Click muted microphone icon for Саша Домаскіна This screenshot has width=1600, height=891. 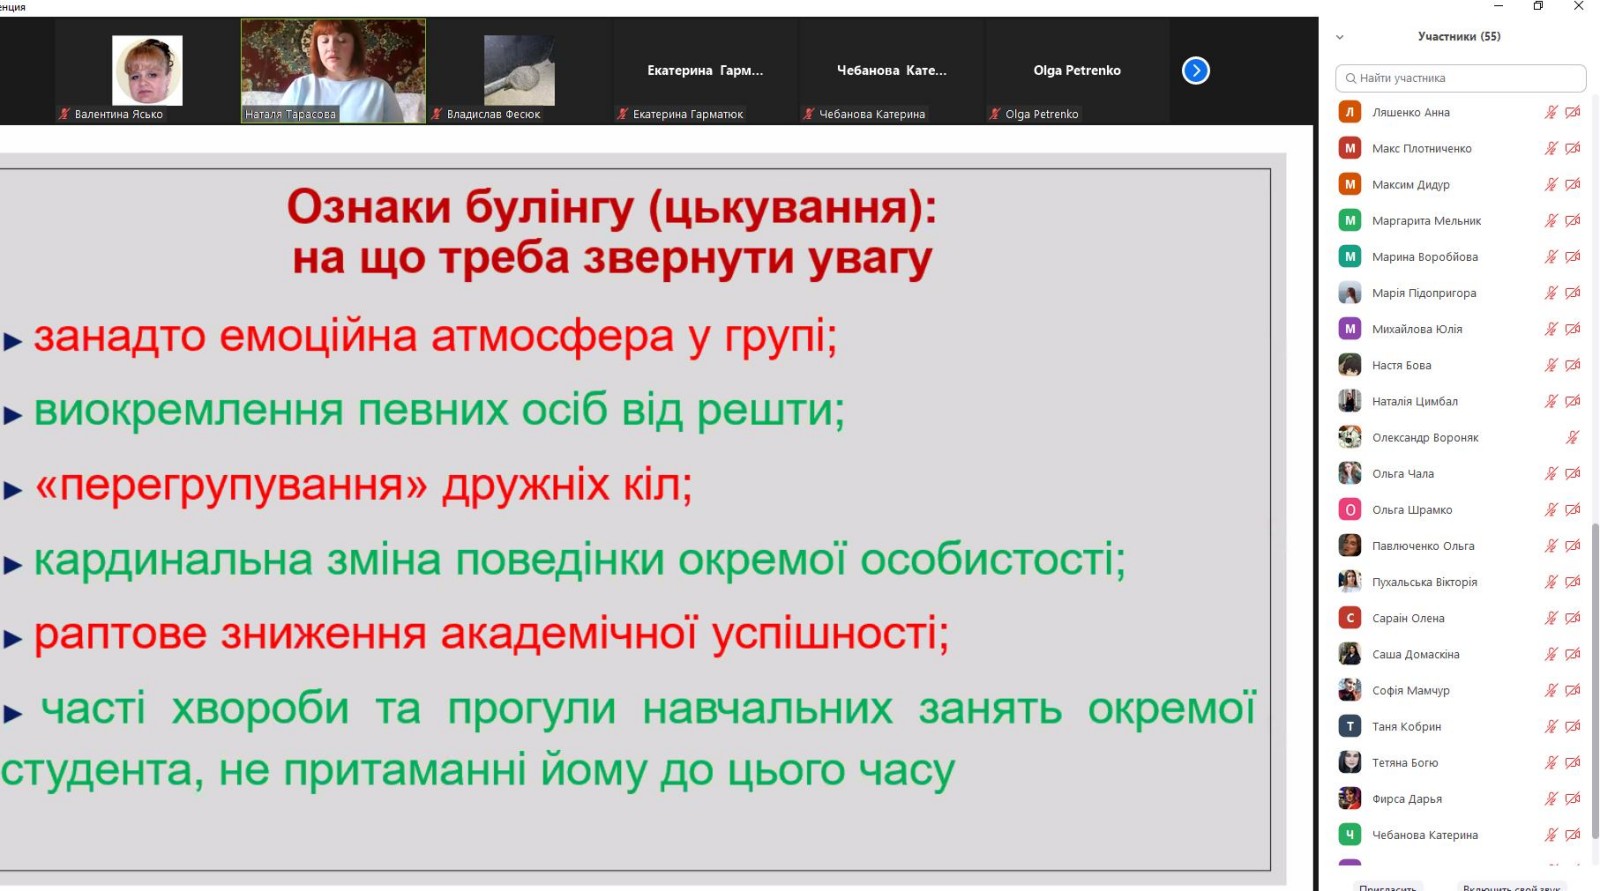click(1551, 654)
